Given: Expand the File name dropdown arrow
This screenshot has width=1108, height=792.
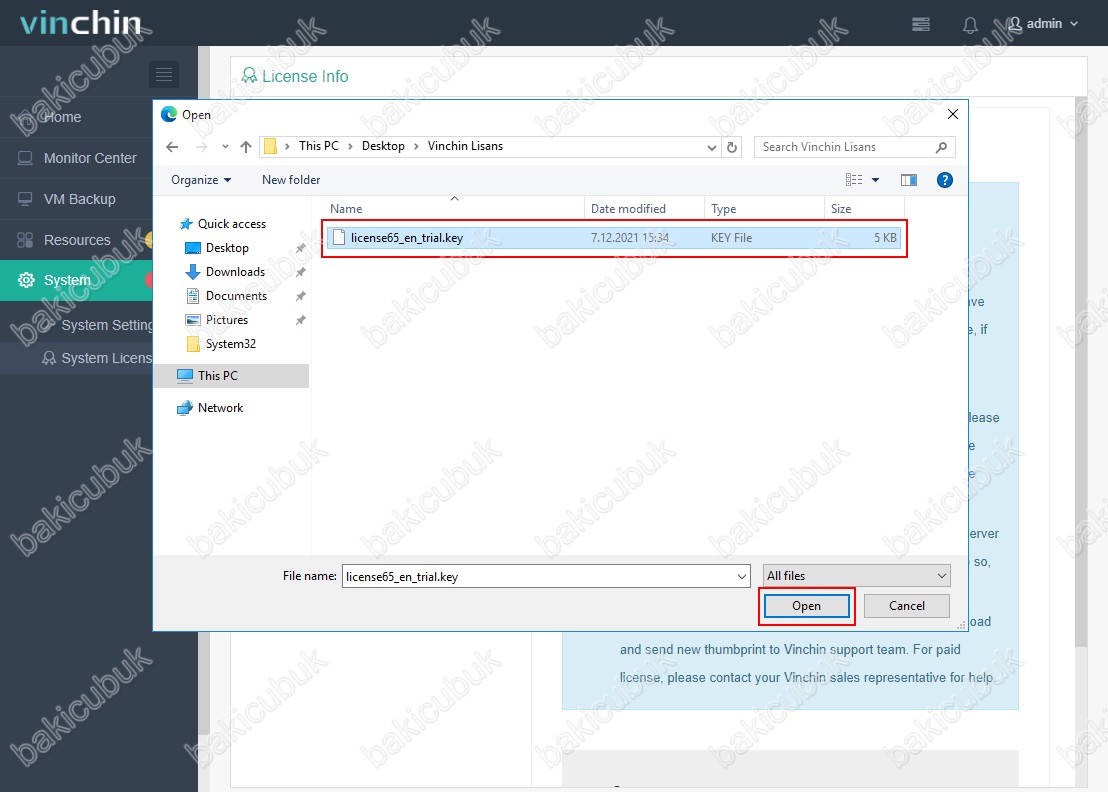Looking at the screenshot, I should [x=742, y=577].
